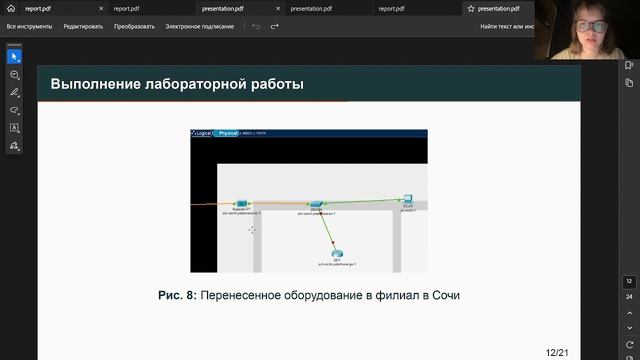Open Электронное подписание menu
Image resolution: width=640 pixels, height=360 pixels.
(200, 27)
